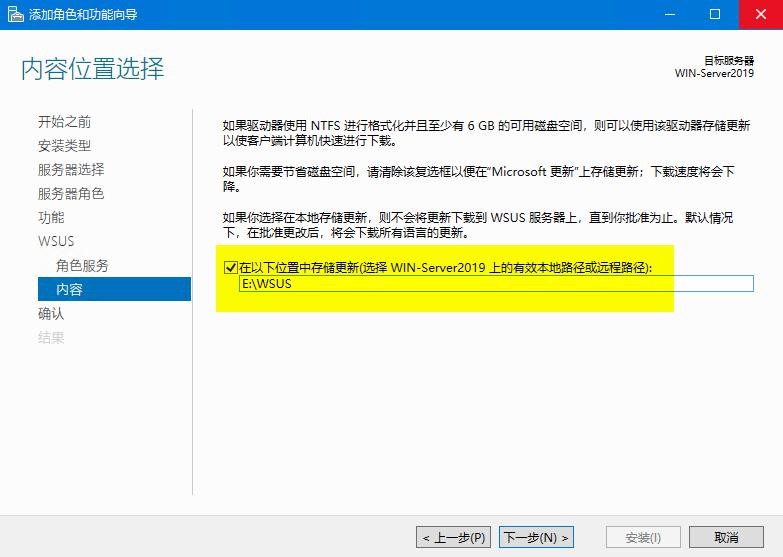Image resolution: width=783 pixels, height=557 pixels.
Task: Click the E:\WSUS path input field
Action: click(495, 284)
